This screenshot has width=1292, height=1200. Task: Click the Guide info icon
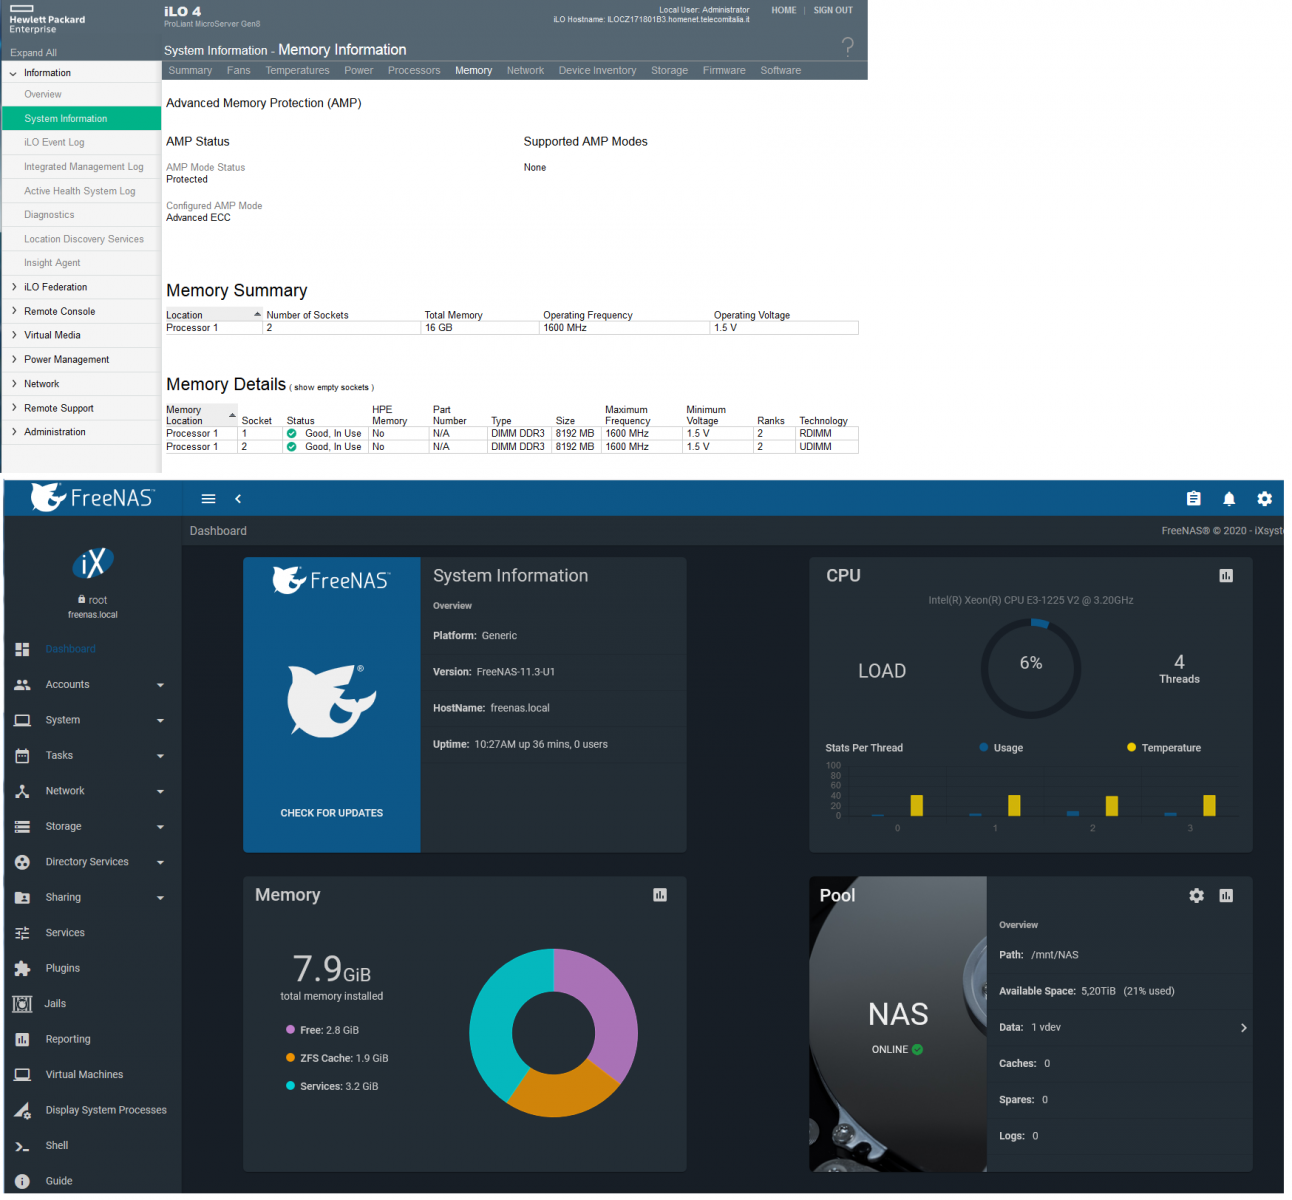22,1181
